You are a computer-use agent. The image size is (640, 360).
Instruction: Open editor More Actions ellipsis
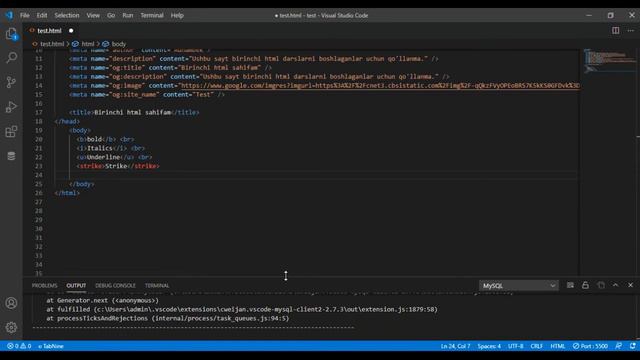click(x=631, y=31)
